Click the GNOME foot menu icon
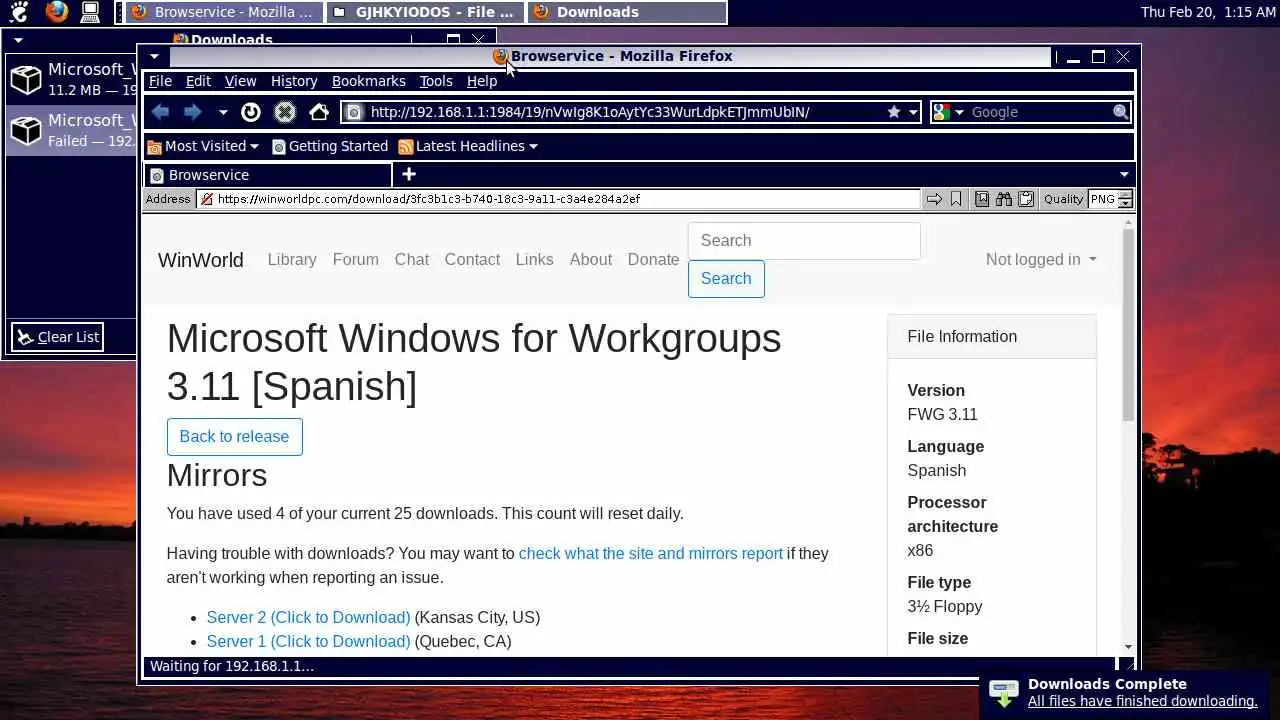 (x=19, y=12)
